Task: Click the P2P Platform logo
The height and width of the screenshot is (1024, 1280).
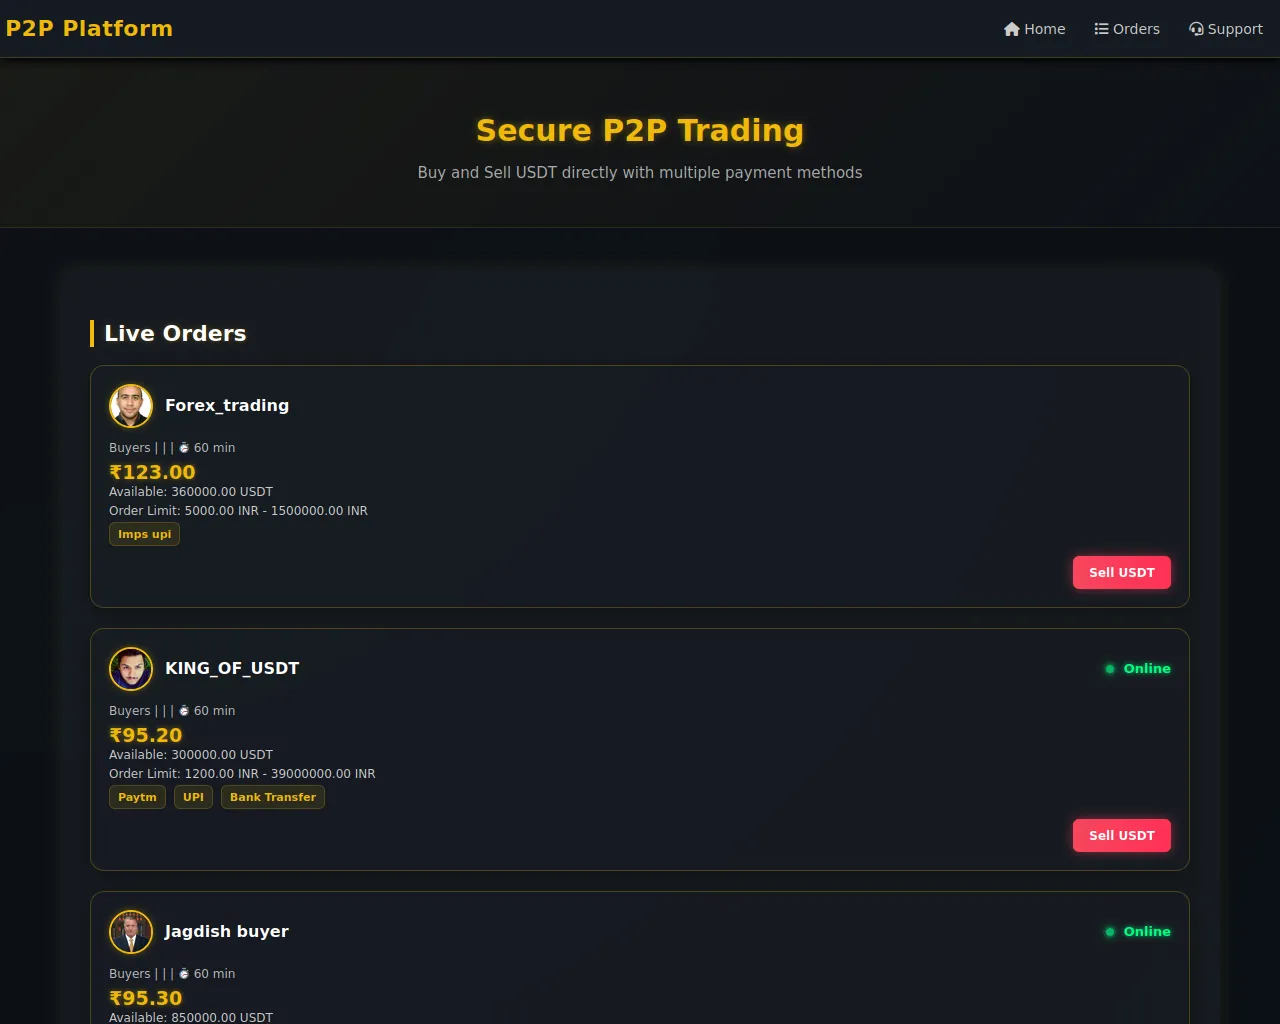Action: click(89, 29)
